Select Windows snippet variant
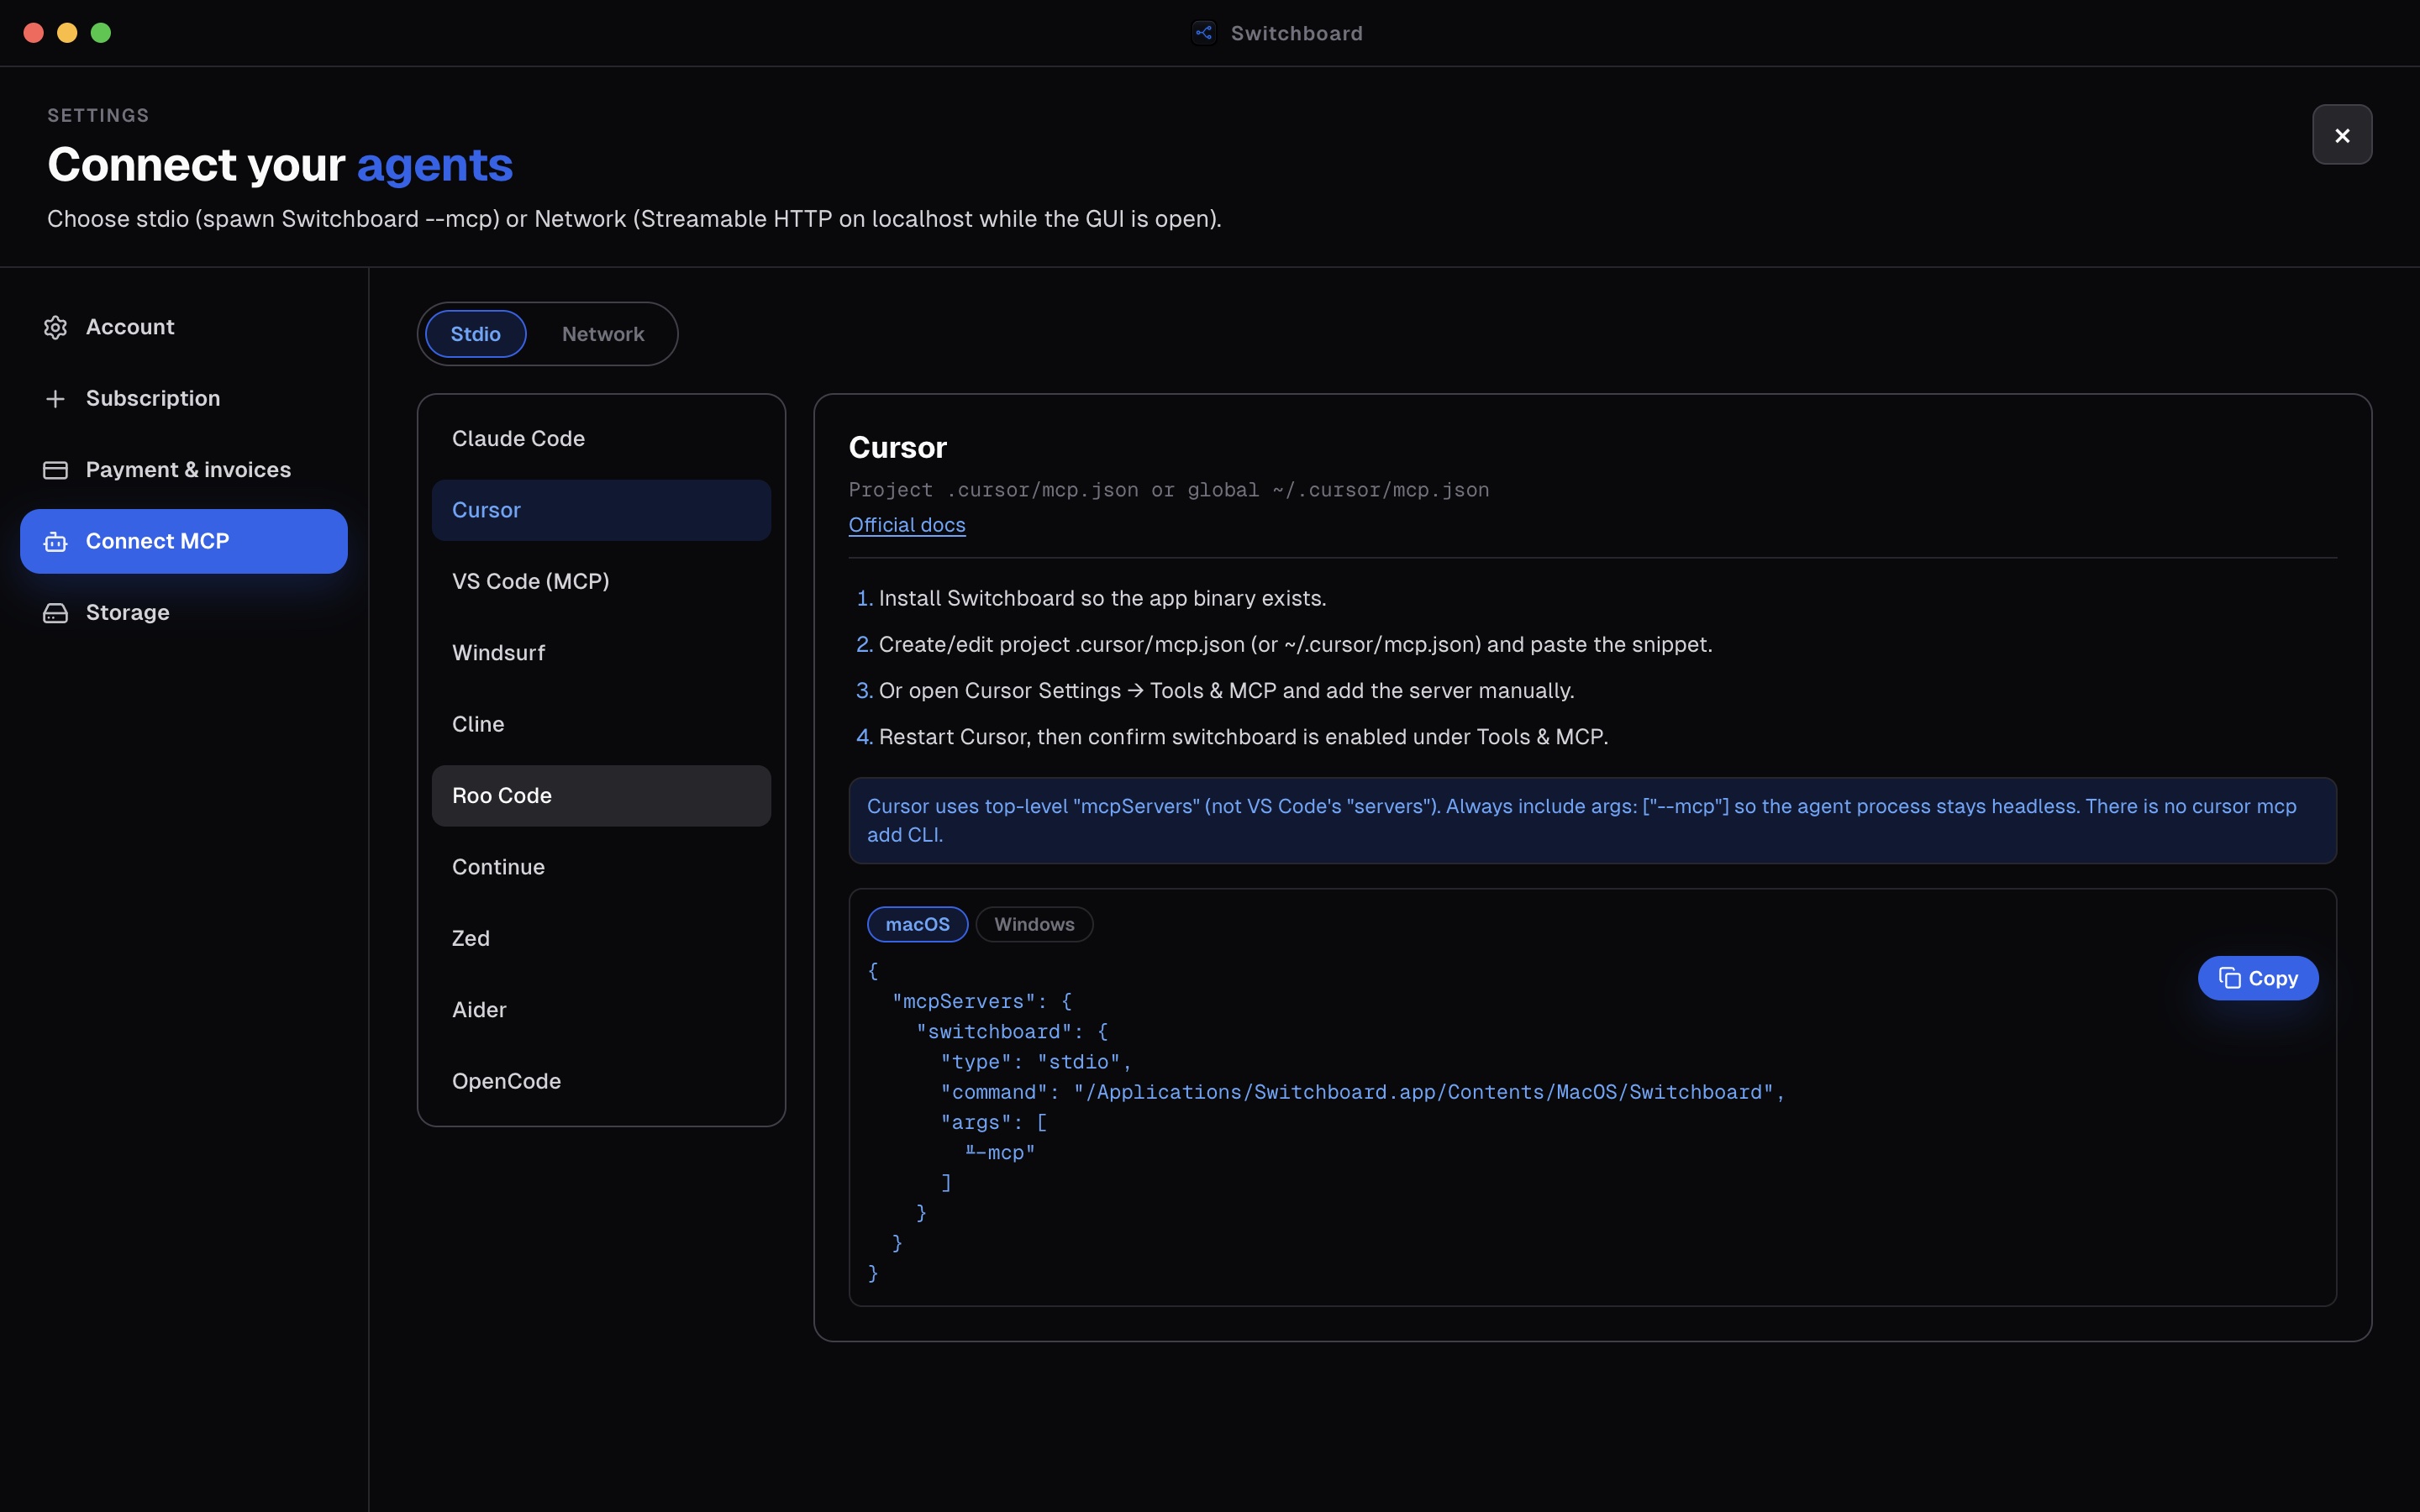The height and width of the screenshot is (1512, 2420). point(1034,924)
